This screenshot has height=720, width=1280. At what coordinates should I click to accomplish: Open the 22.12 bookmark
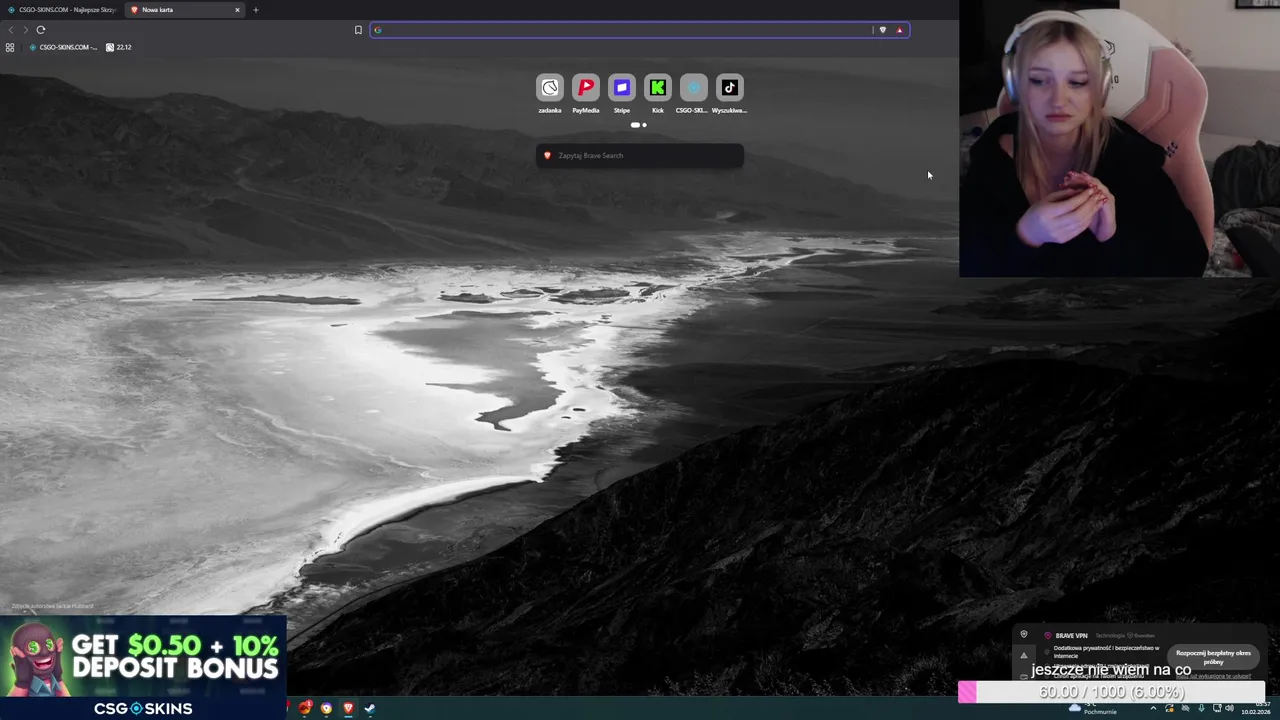click(x=118, y=47)
